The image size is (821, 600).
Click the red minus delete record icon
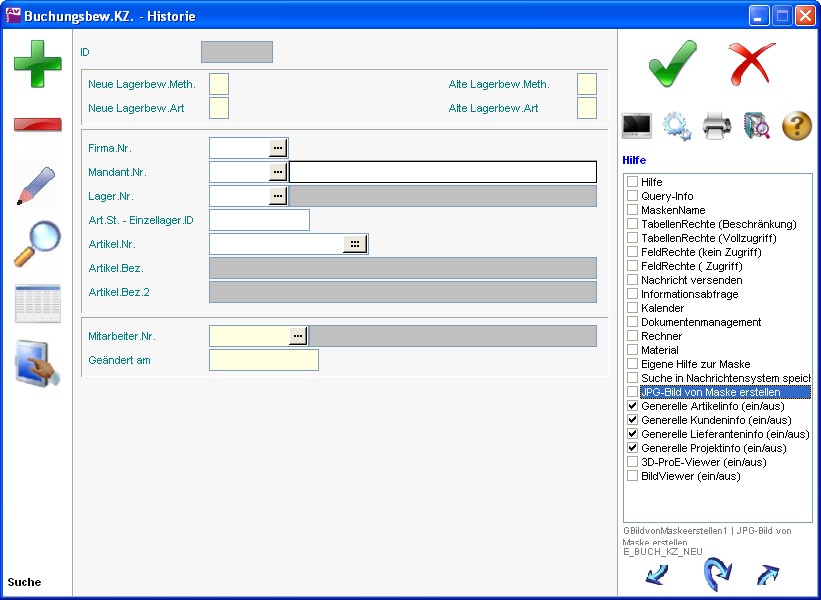click(x=37, y=125)
